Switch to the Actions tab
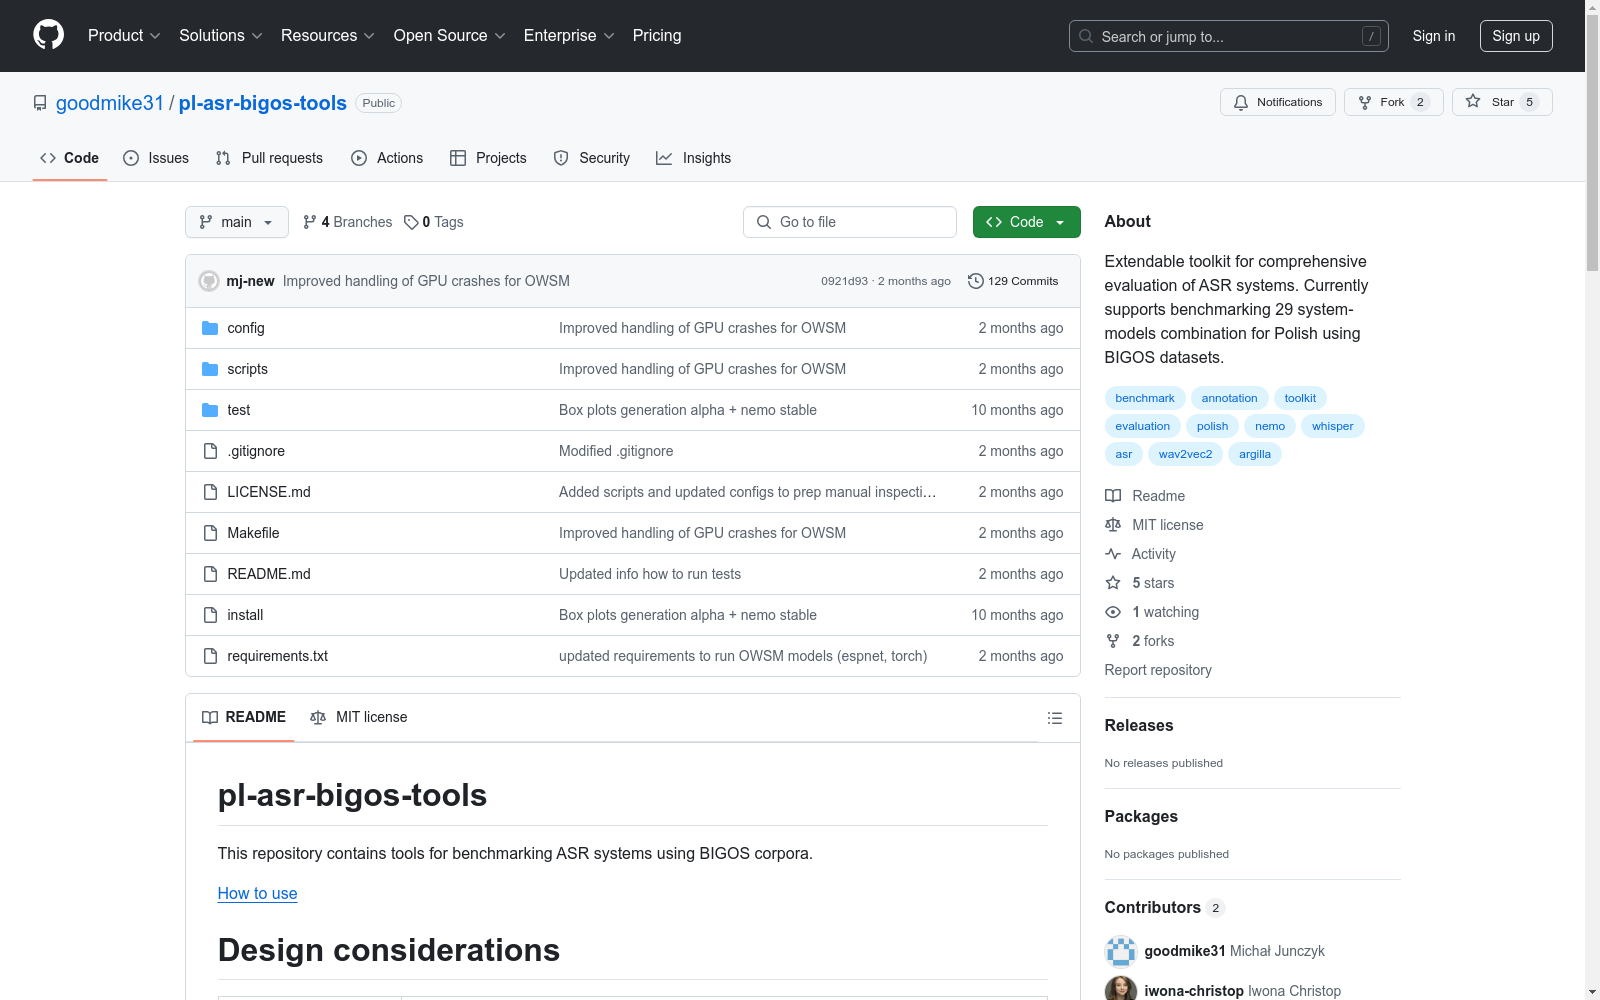Screen dimensions: 1600x1000 (x=387, y=158)
